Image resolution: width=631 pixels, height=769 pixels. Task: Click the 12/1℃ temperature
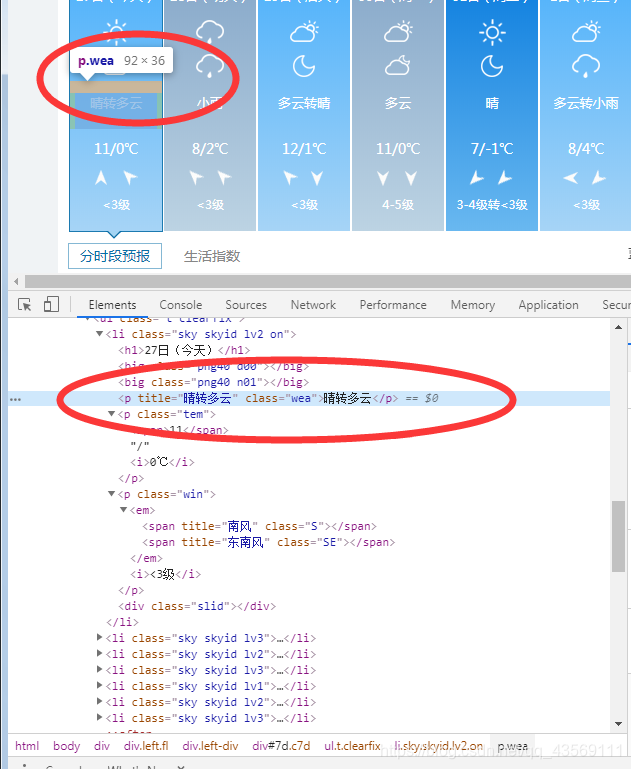pos(304,149)
